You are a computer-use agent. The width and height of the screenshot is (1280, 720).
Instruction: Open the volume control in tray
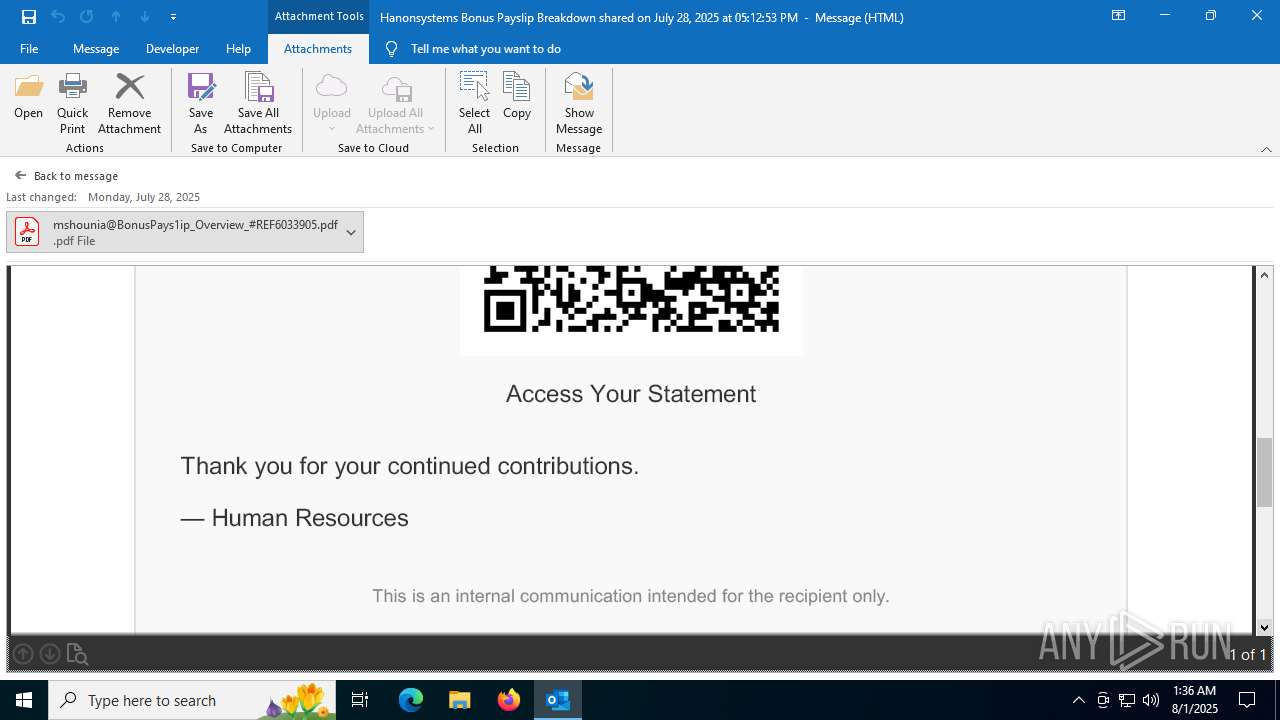click(x=1151, y=700)
